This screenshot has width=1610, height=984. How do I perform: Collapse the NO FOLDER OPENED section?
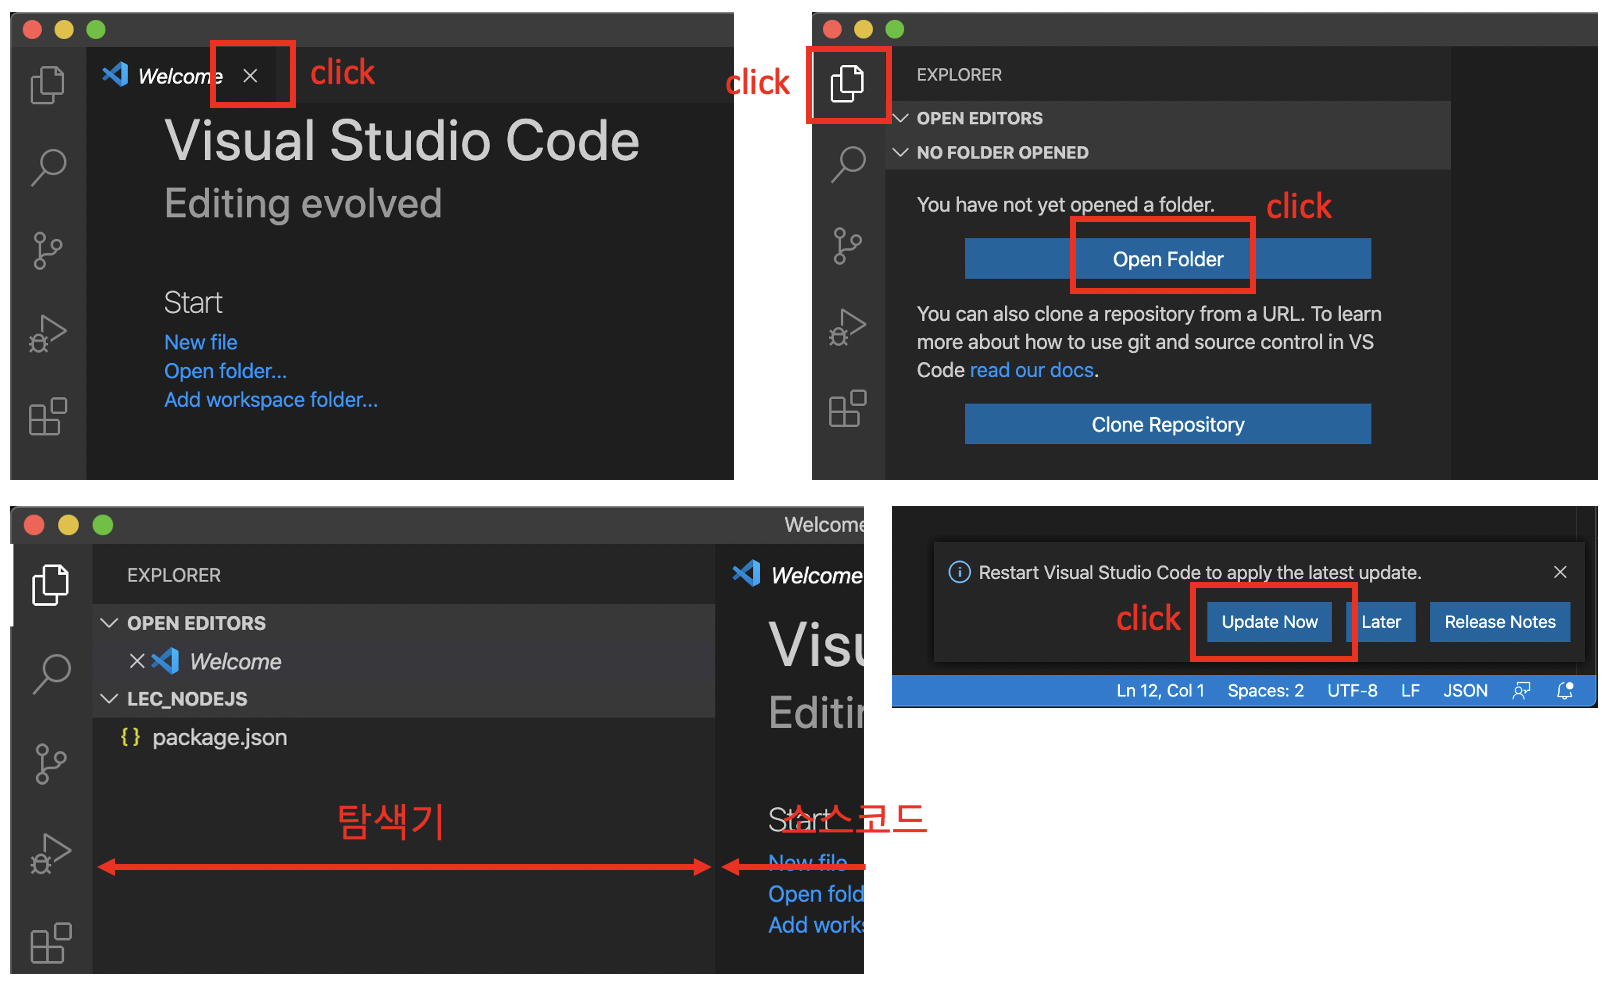pos(901,152)
